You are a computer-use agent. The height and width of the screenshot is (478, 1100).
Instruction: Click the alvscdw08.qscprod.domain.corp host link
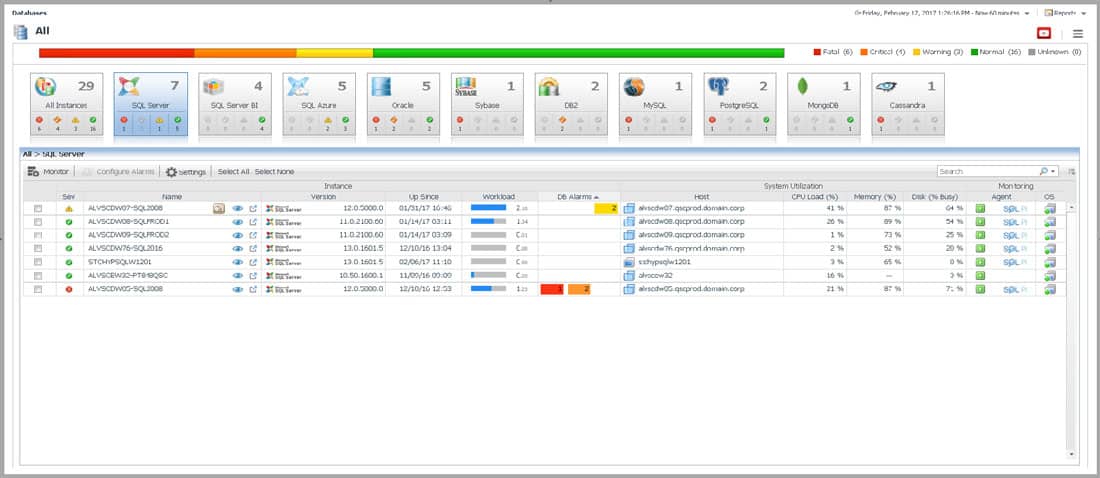click(691, 222)
